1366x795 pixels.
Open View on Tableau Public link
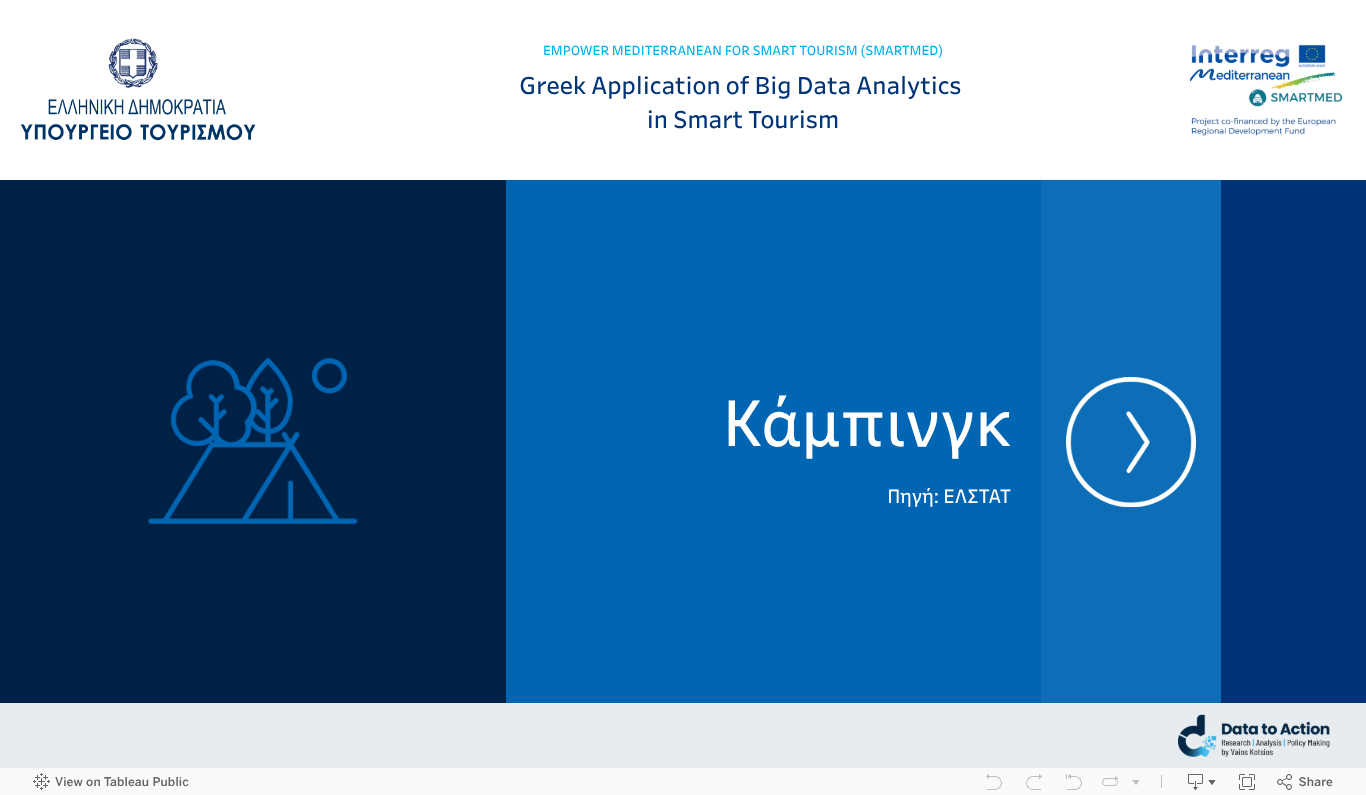pyautogui.click(x=121, y=782)
